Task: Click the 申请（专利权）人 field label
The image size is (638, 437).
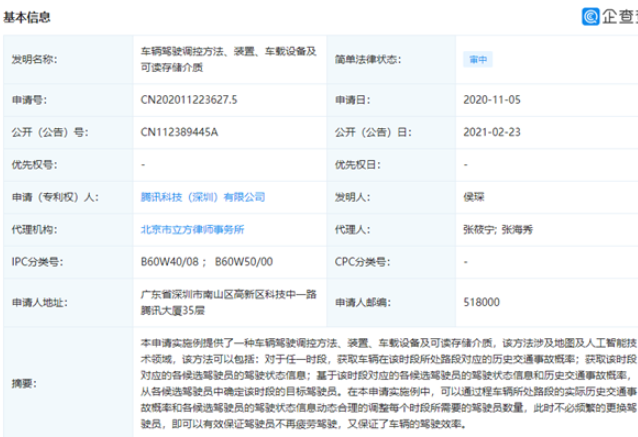Action: 55,197
